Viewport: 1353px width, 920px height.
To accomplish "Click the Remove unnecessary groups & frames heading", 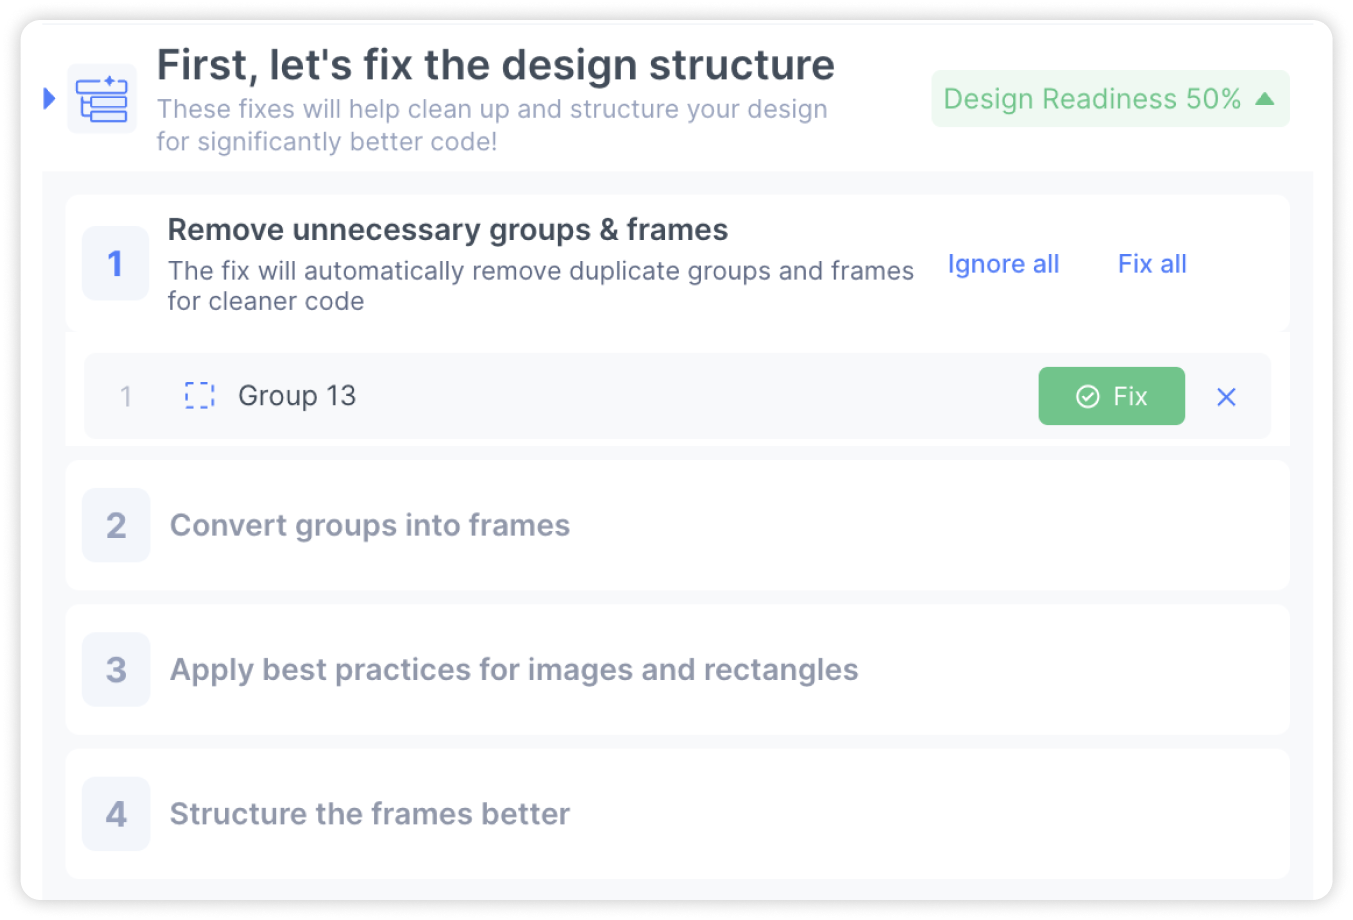I will (x=448, y=229).
